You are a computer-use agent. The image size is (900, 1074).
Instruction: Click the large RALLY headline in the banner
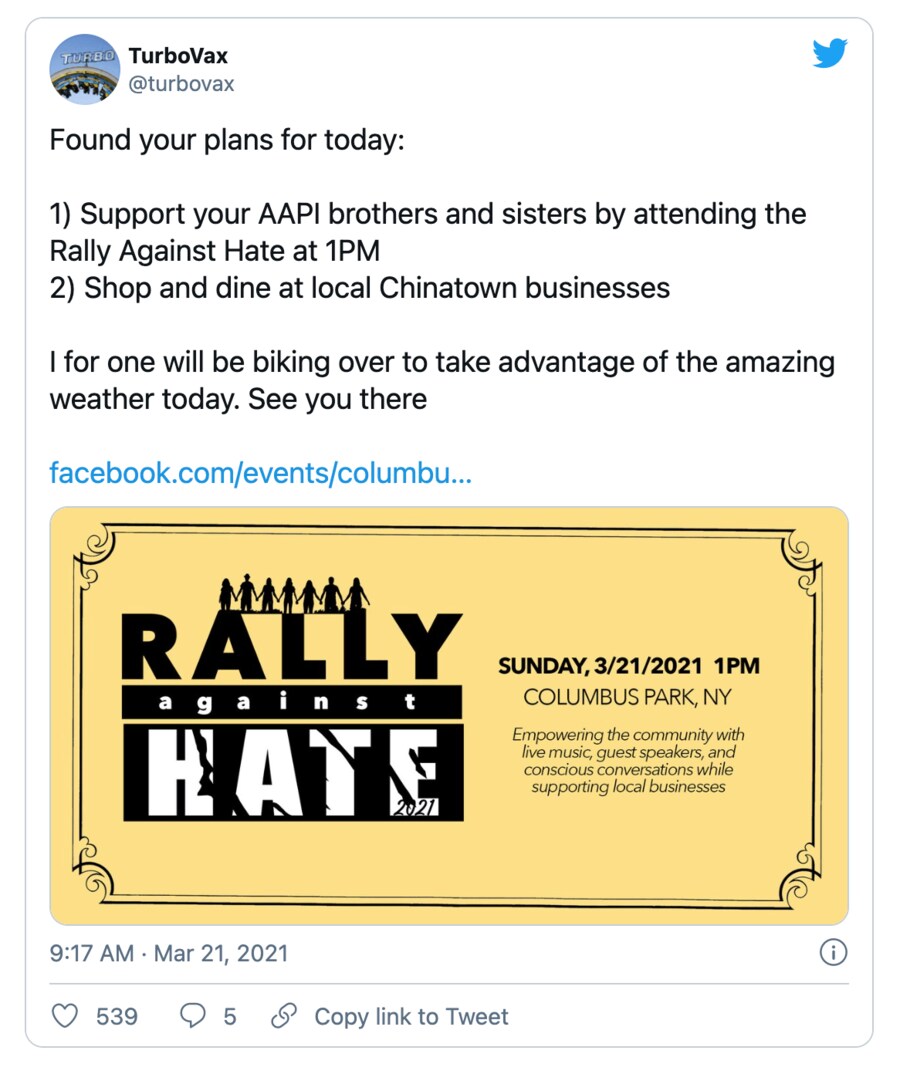click(292, 645)
